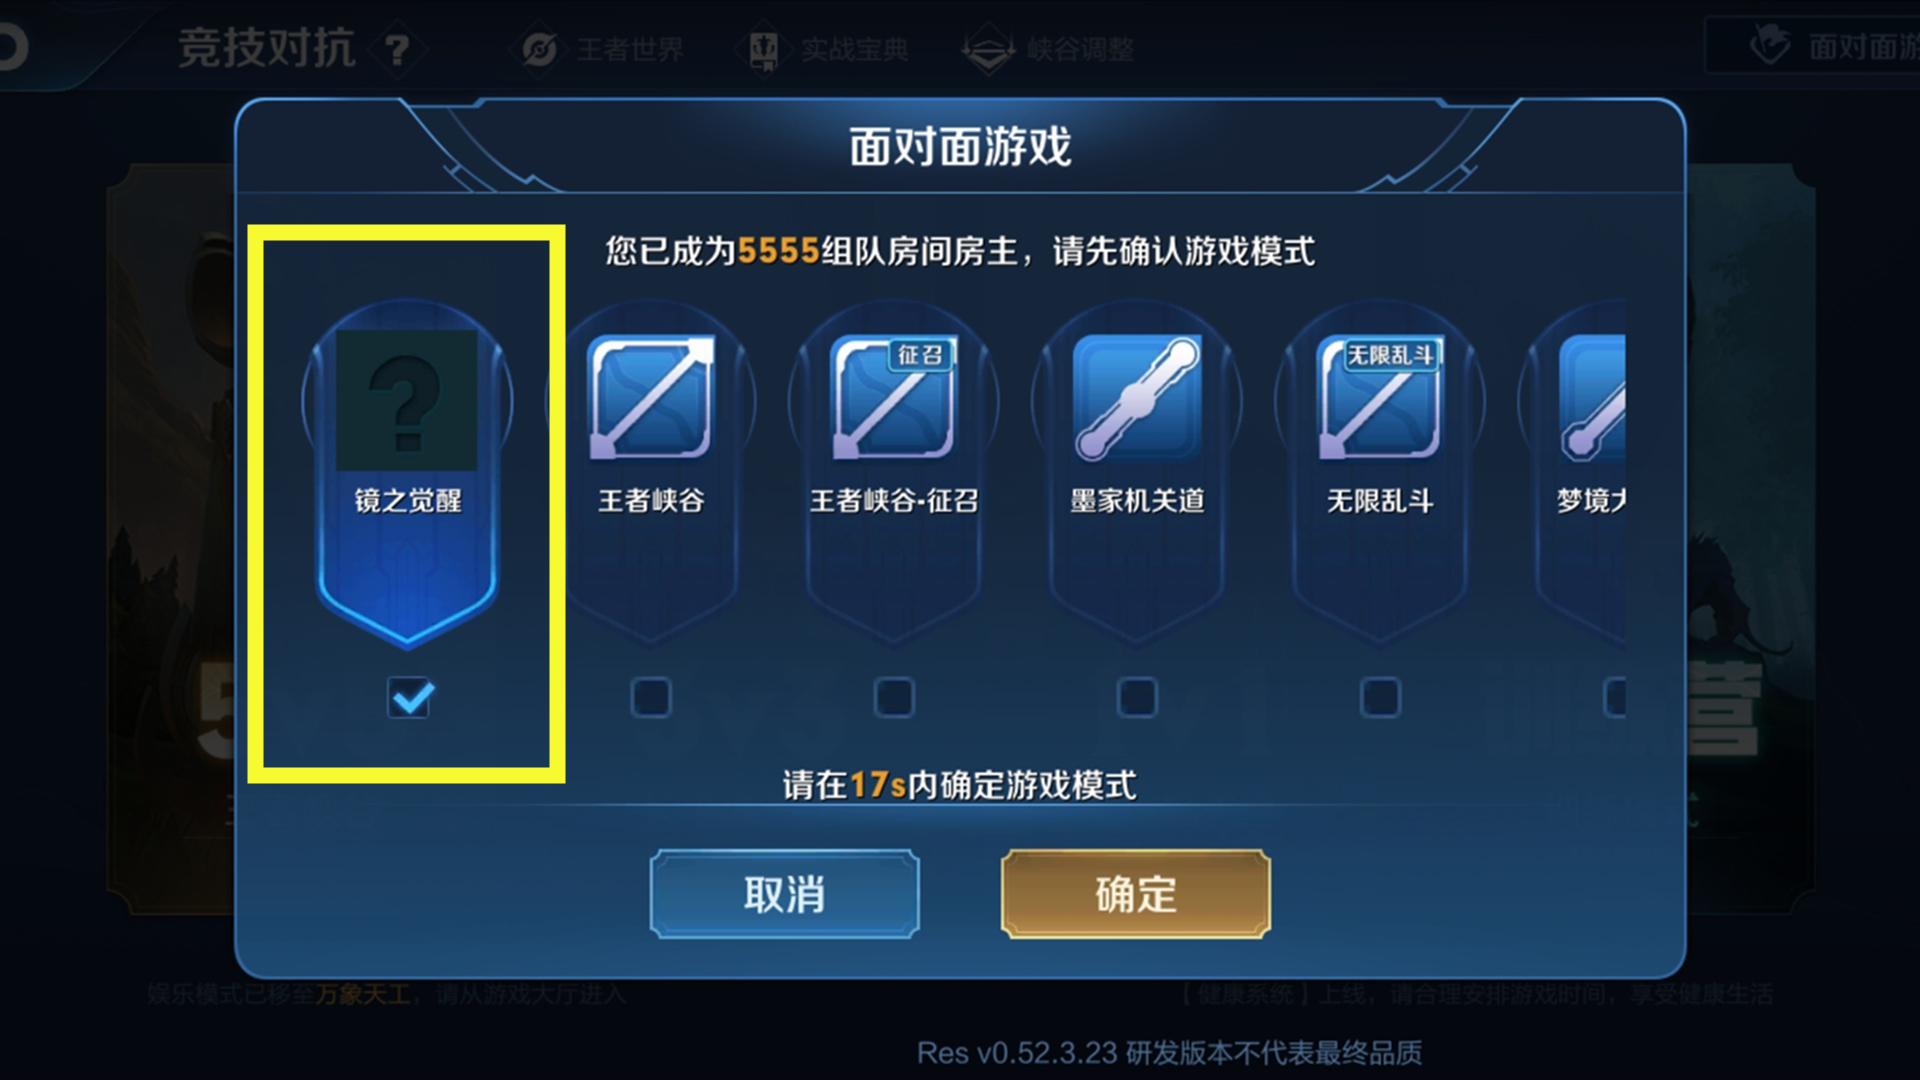Select the 镜之觉醒 question mark icon
The height and width of the screenshot is (1080, 1920).
406,400
